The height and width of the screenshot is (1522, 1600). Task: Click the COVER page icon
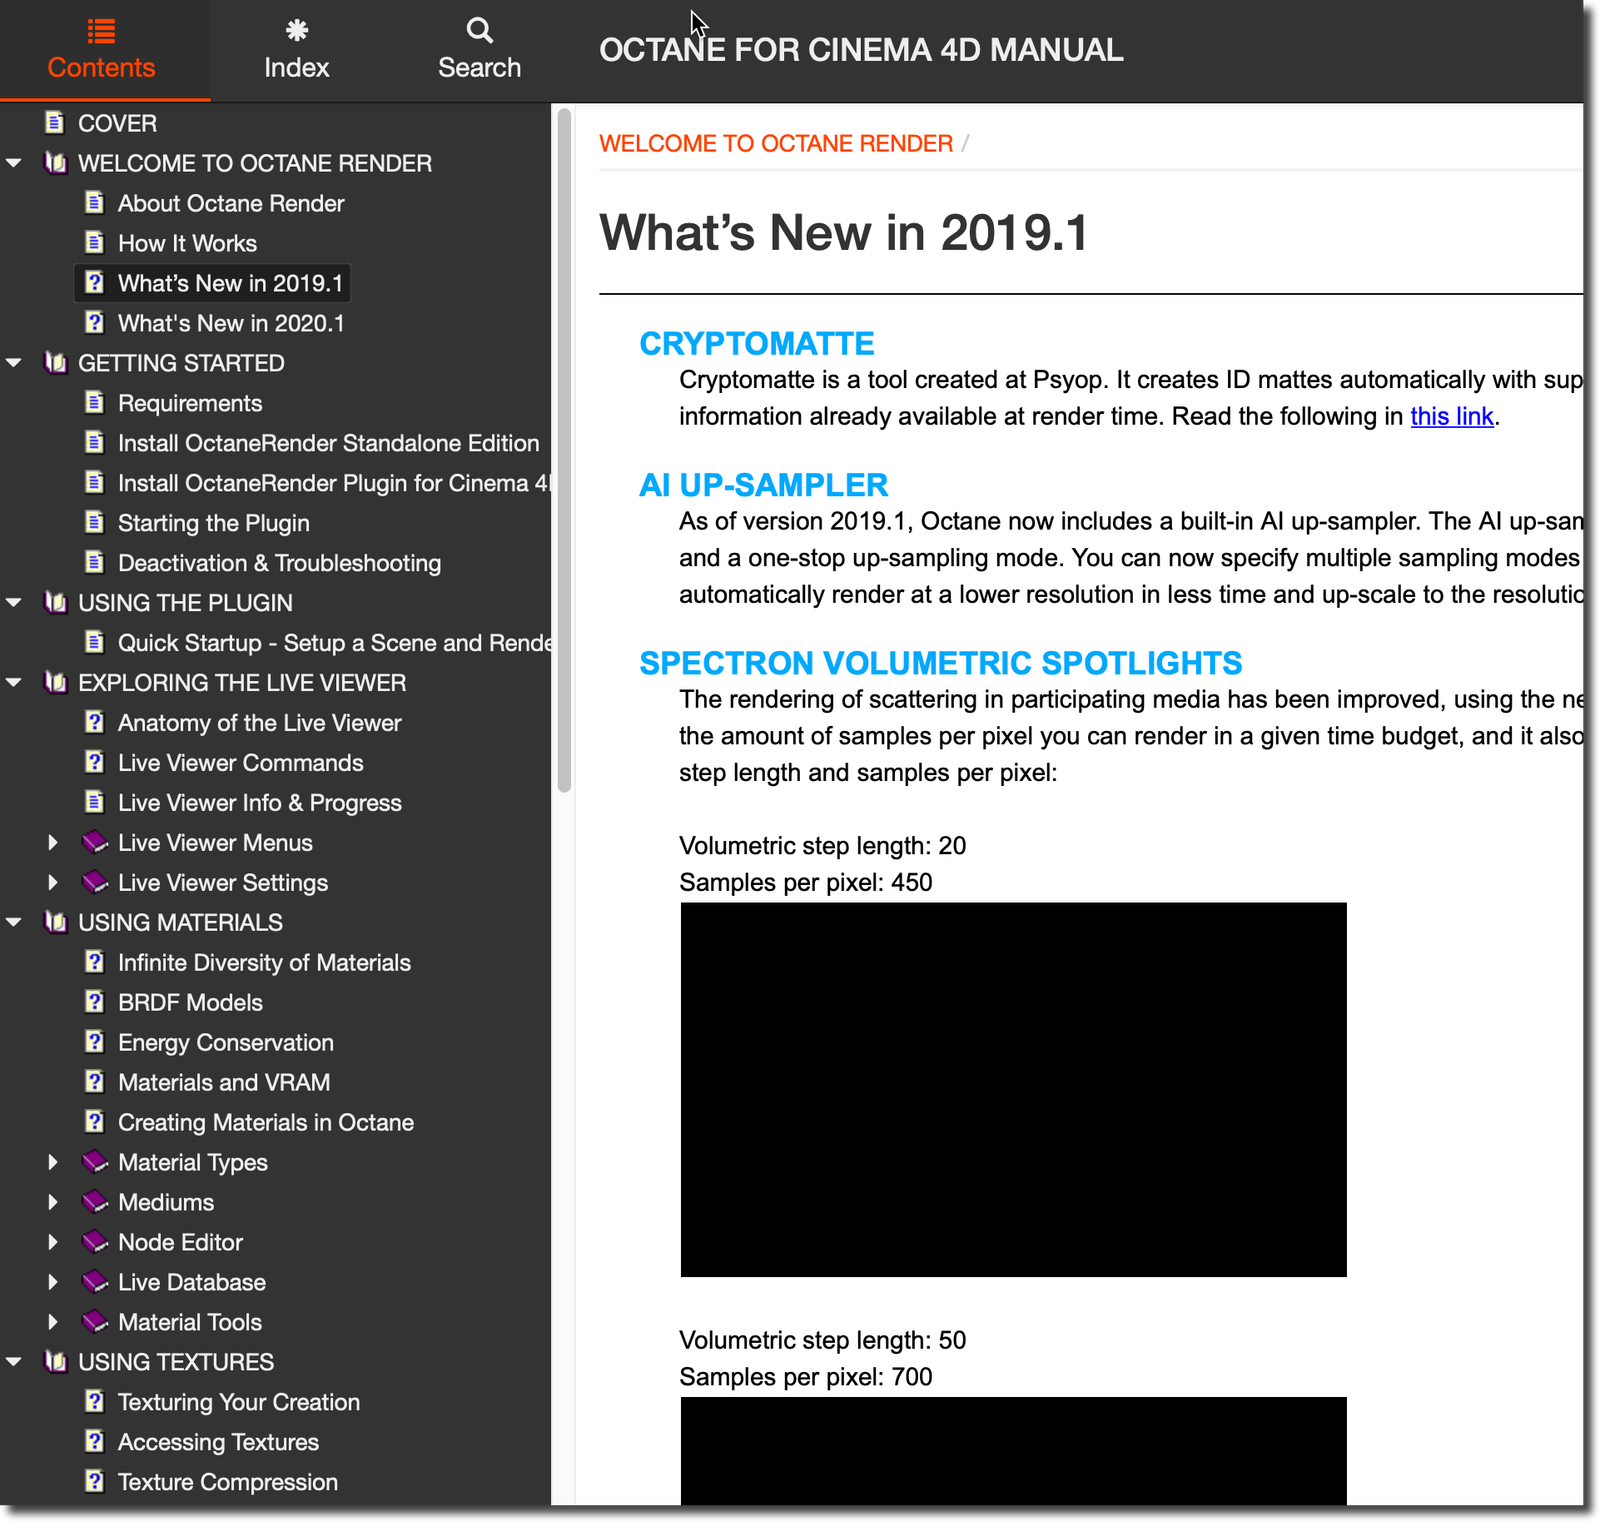(55, 123)
